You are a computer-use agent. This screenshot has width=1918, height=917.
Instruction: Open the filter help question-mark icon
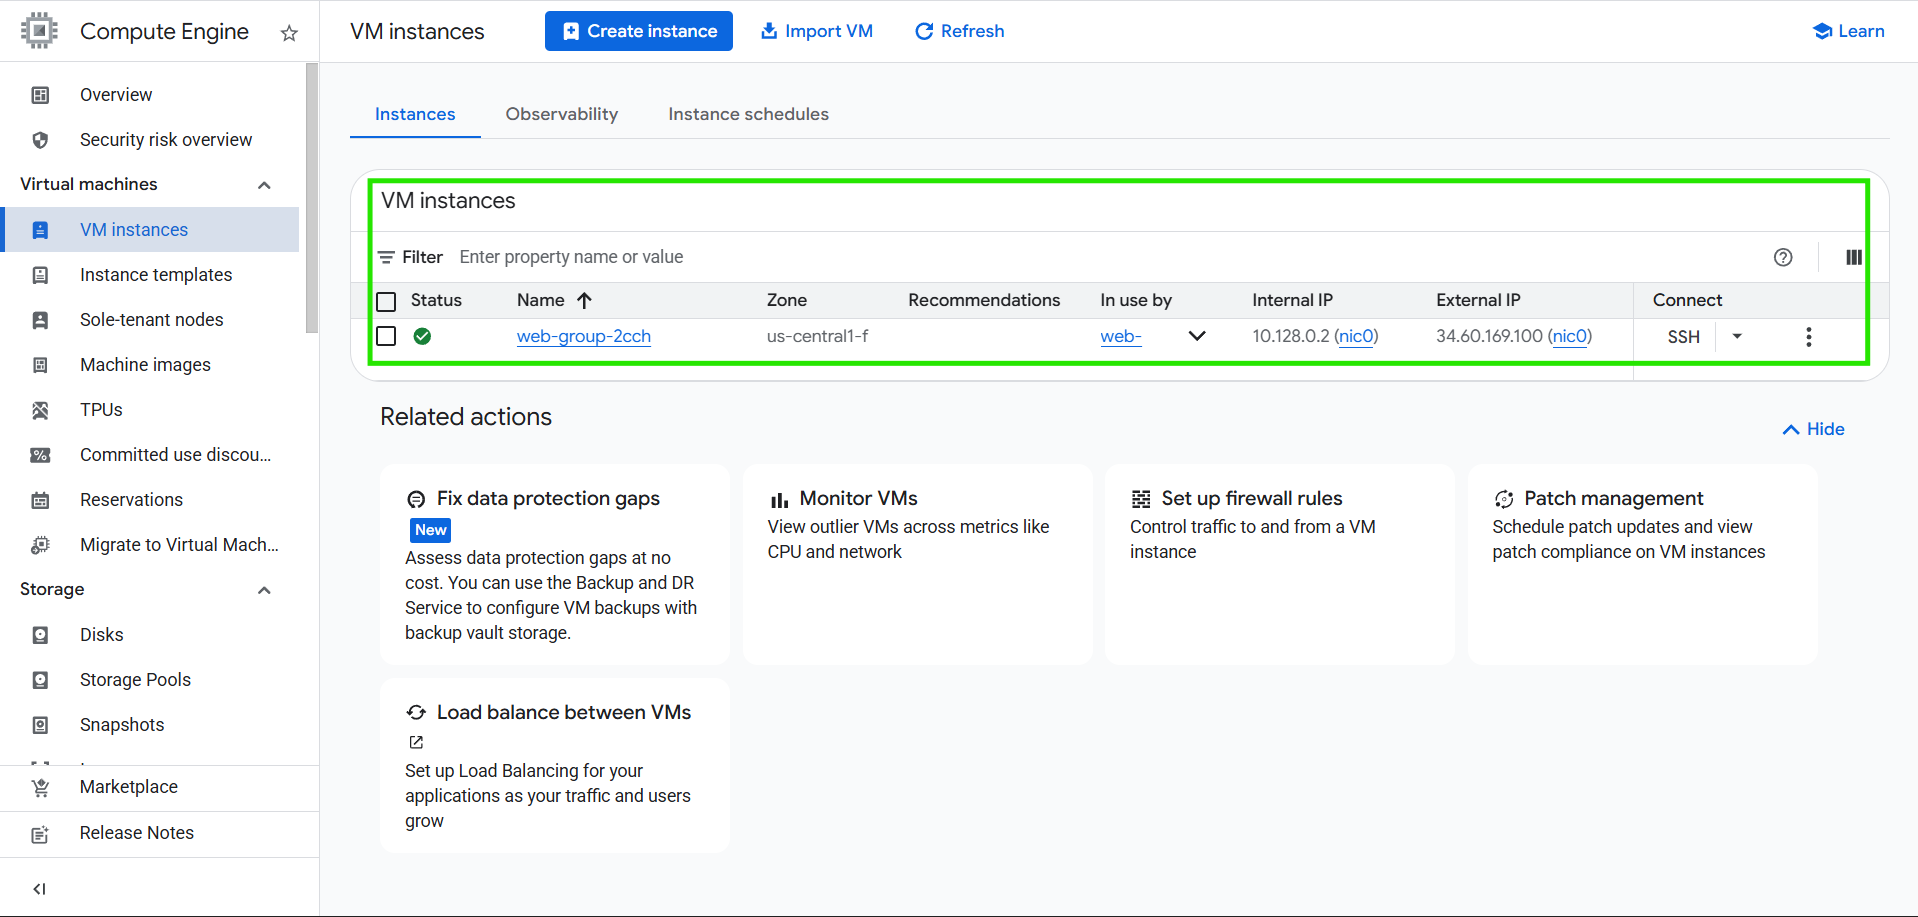1782,257
